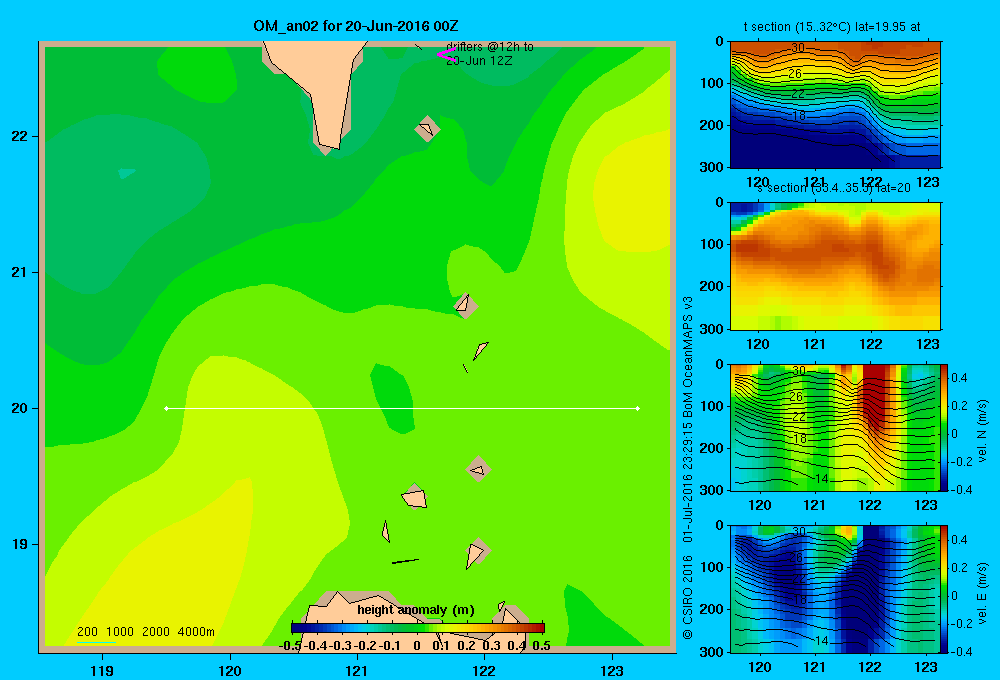This screenshot has height=680, width=1000.
Task: Click latitude label '19' on main map
Action: pos(20,544)
